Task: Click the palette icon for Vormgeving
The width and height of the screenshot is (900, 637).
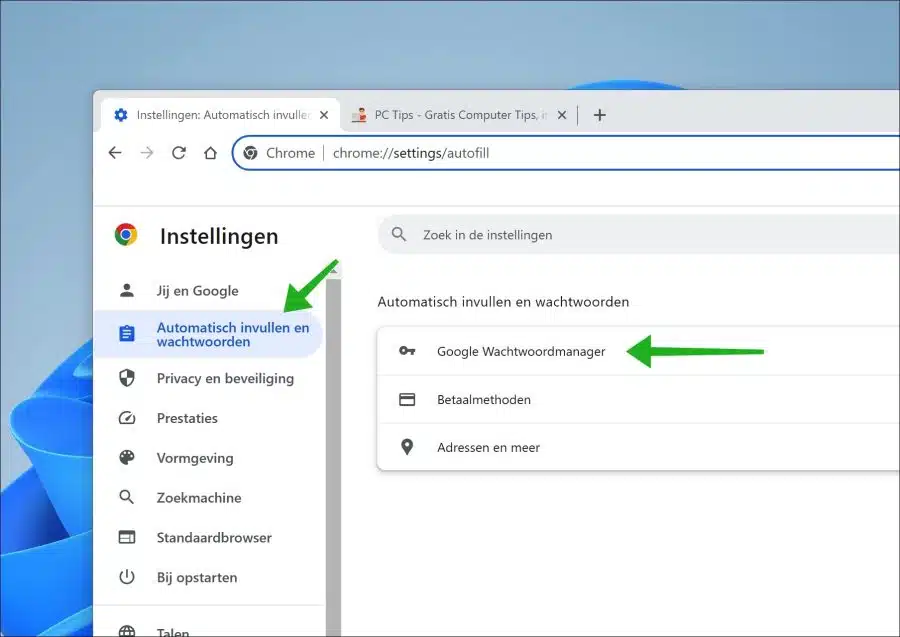Action: point(126,457)
